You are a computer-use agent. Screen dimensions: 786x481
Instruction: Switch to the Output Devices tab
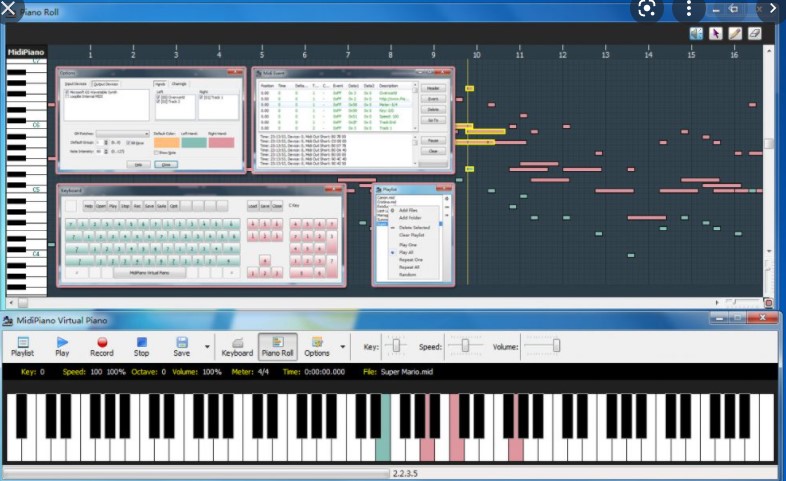[105, 84]
